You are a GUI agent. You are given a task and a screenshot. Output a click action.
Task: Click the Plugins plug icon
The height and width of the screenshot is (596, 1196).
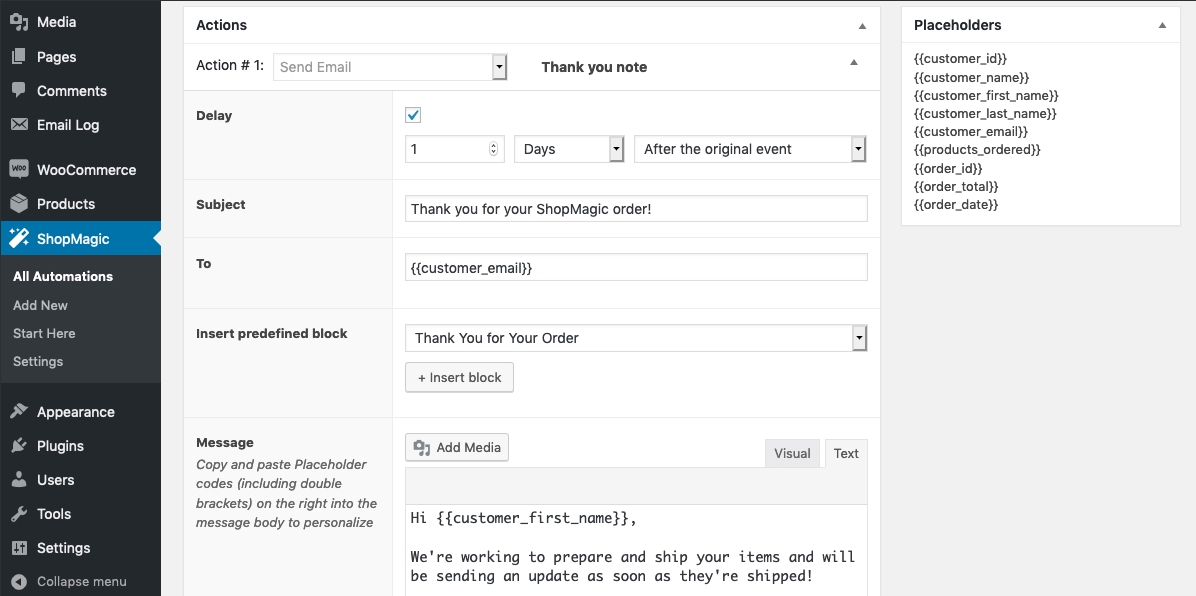[x=19, y=446]
